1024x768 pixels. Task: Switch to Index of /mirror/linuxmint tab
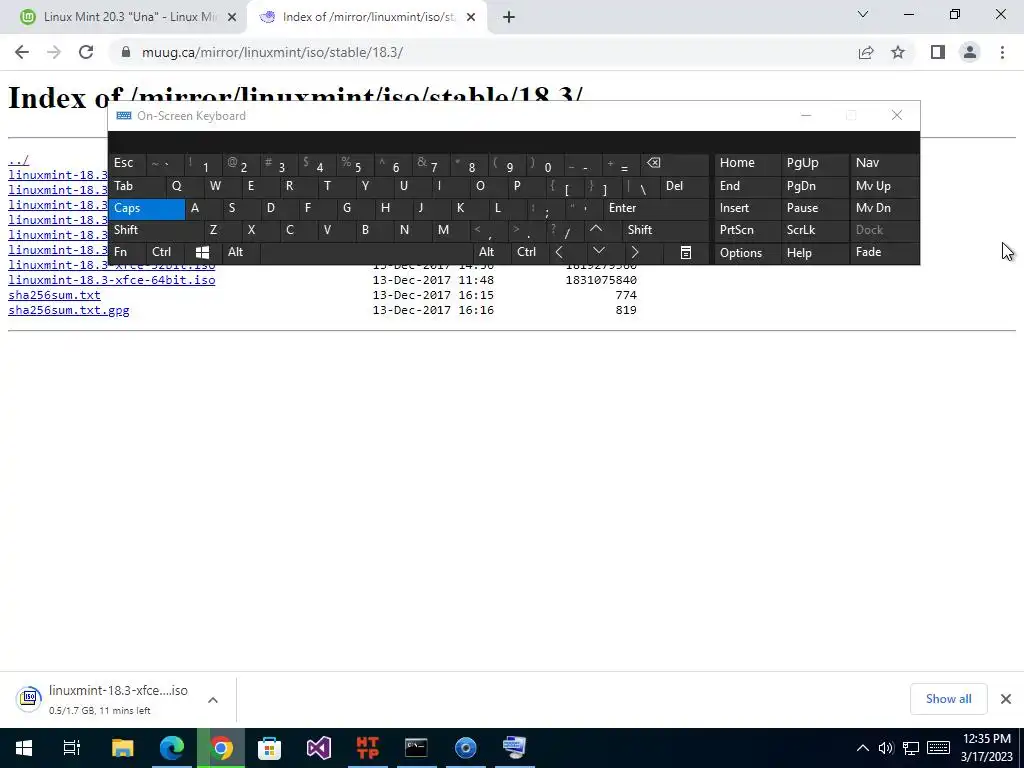tap(368, 18)
